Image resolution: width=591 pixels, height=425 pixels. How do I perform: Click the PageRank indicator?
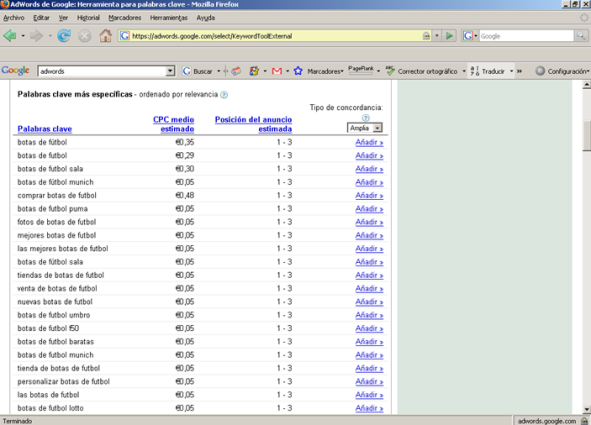coord(361,70)
